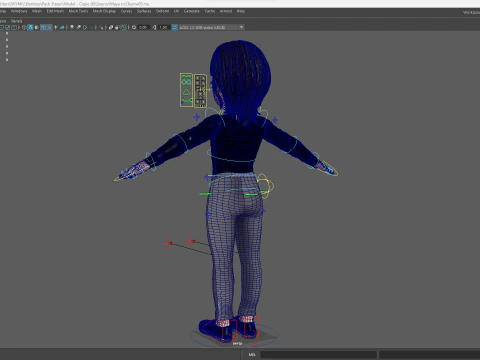Viewport: 480px width, 360px height.
Task: Toggle Use Default Material icon
Action: [x=36, y=27]
